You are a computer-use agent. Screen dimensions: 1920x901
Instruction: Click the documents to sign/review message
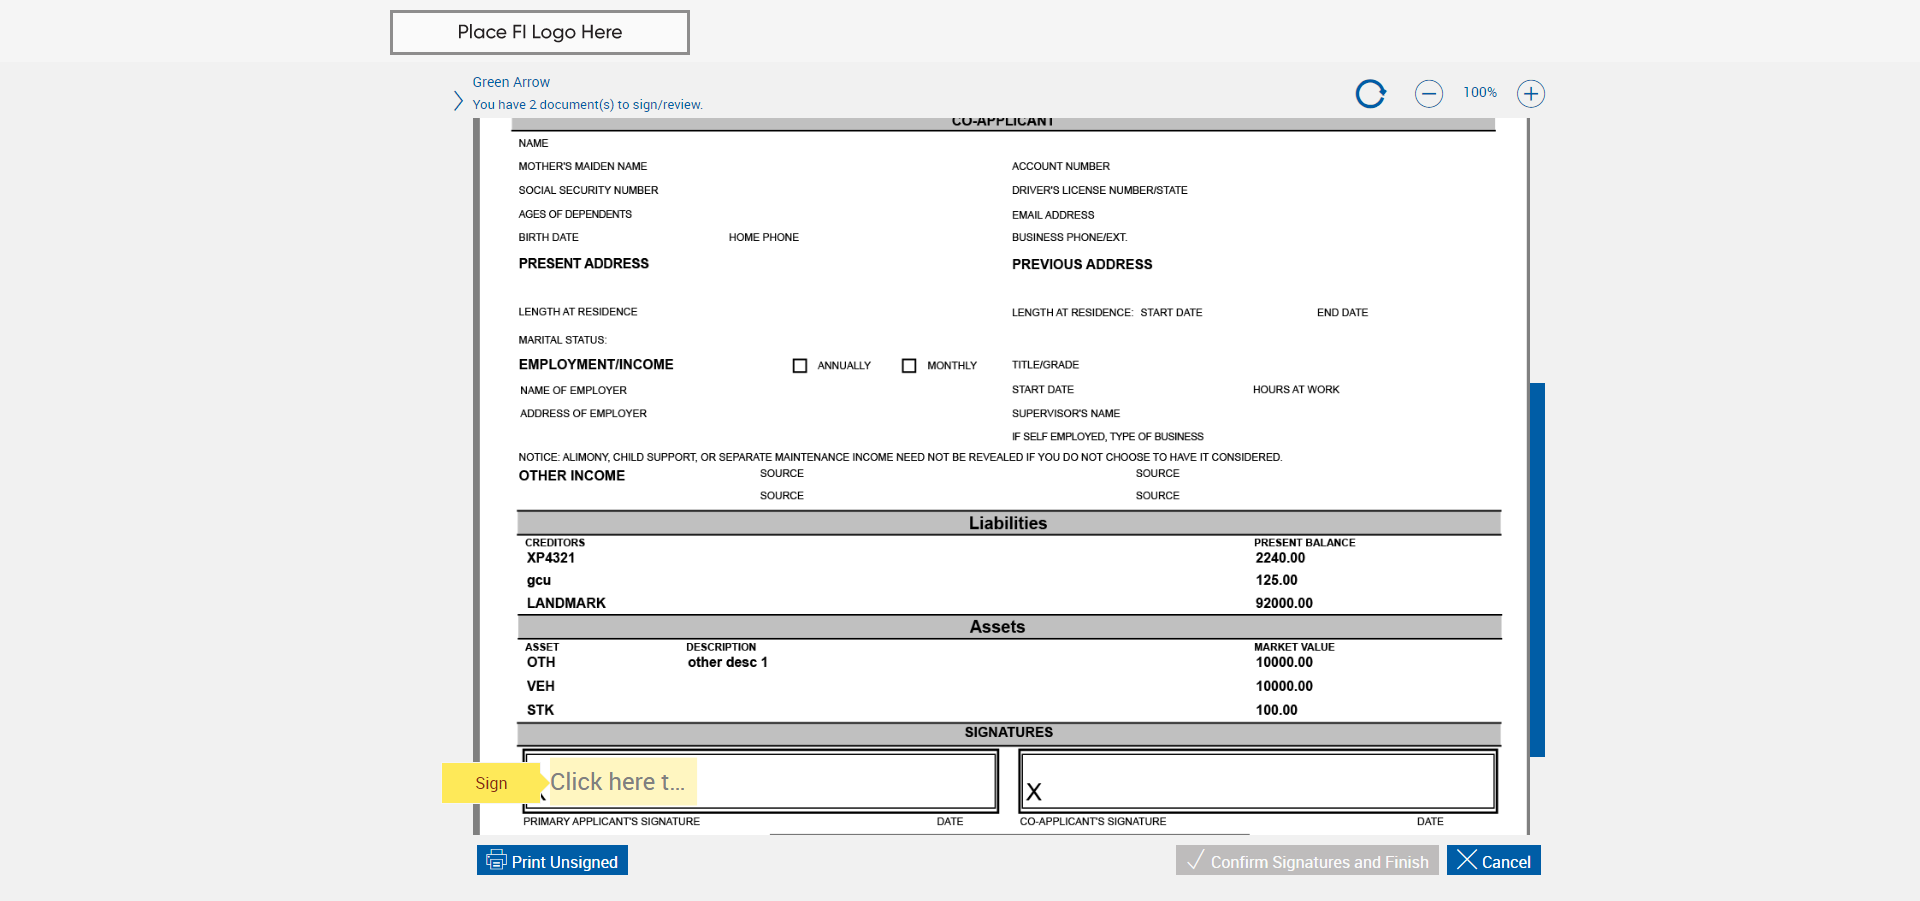pyautogui.click(x=587, y=105)
